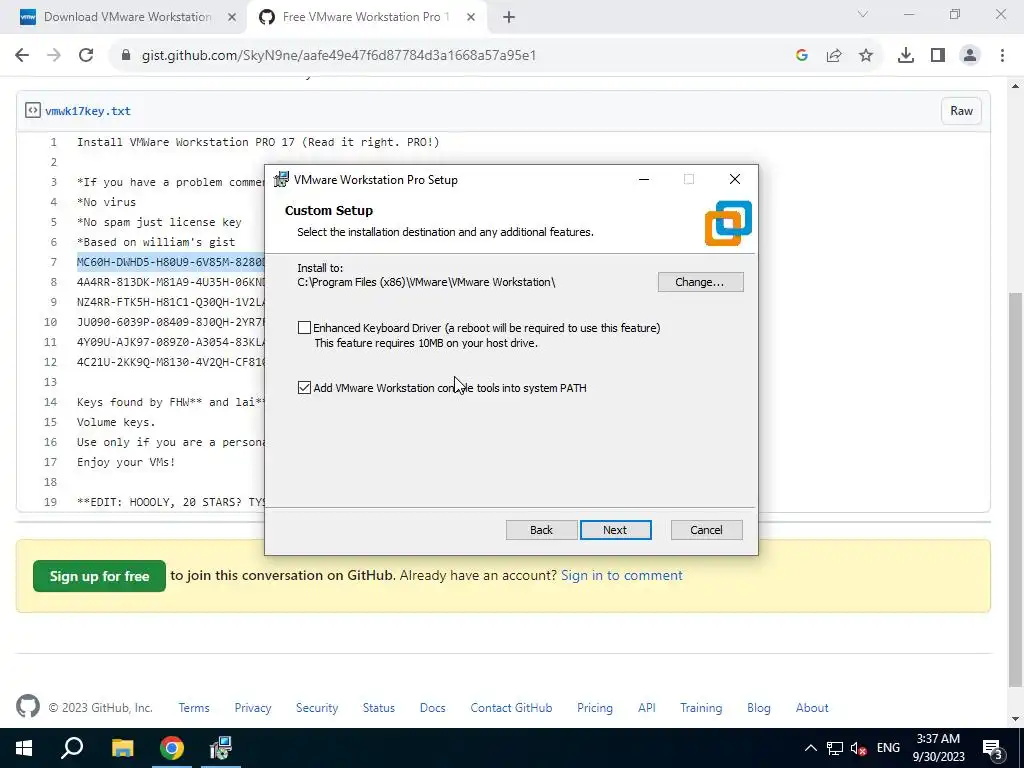Bookmark this page with the star
Screen dimensions: 1024x768
coord(866,56)
